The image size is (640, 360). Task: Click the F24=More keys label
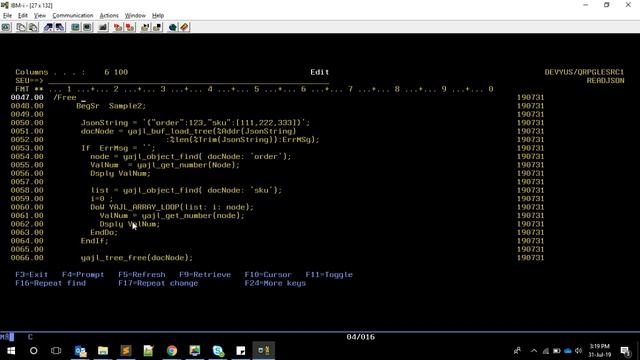pyautogui.click(x=275, y=283)
